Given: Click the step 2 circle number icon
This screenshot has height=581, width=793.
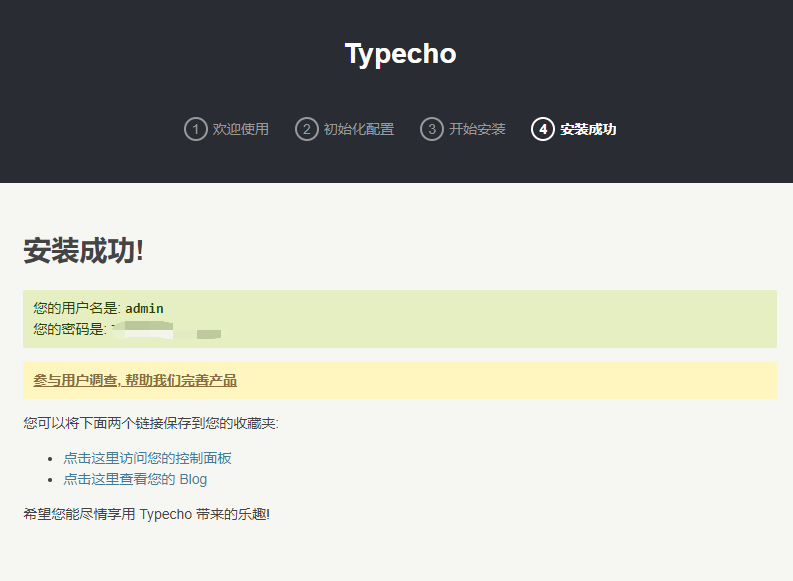Looking at the screenshot, I should tap(306, 129).
